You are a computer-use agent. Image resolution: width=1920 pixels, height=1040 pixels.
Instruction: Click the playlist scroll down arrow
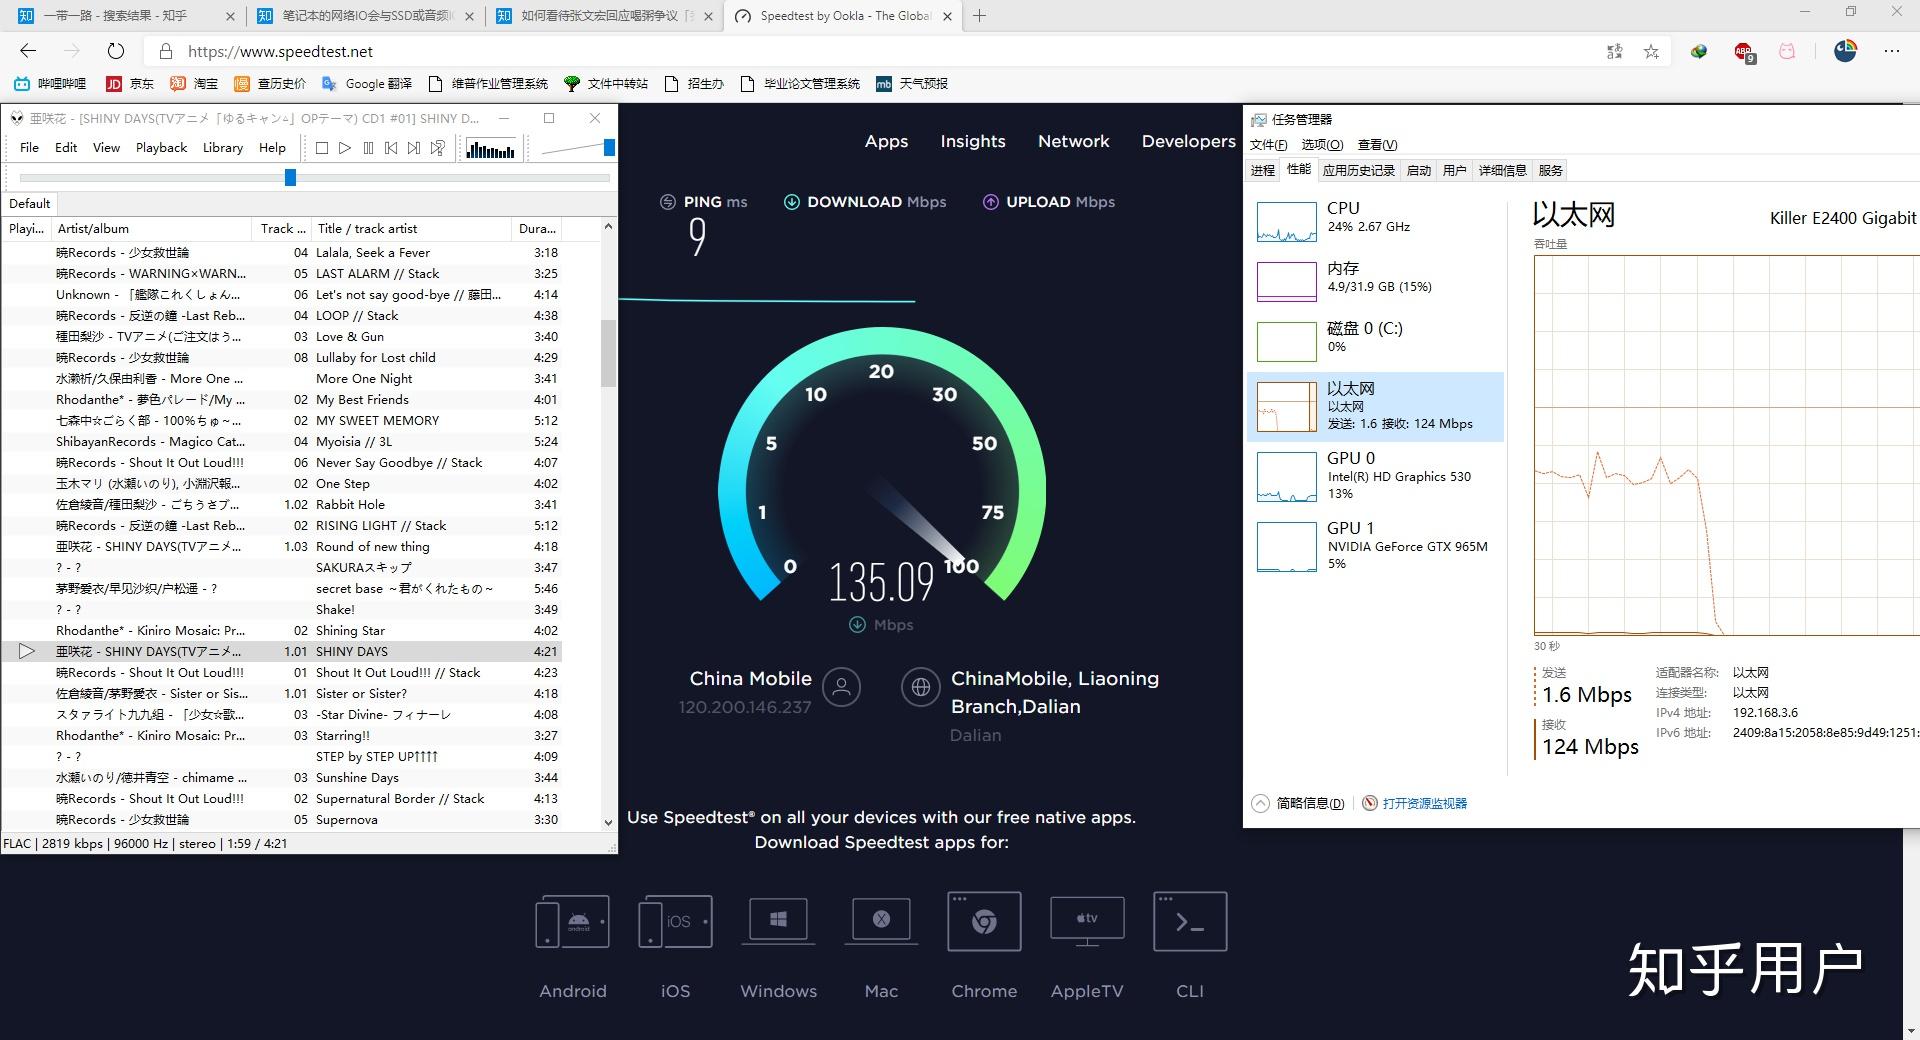(x=608, y=822)
